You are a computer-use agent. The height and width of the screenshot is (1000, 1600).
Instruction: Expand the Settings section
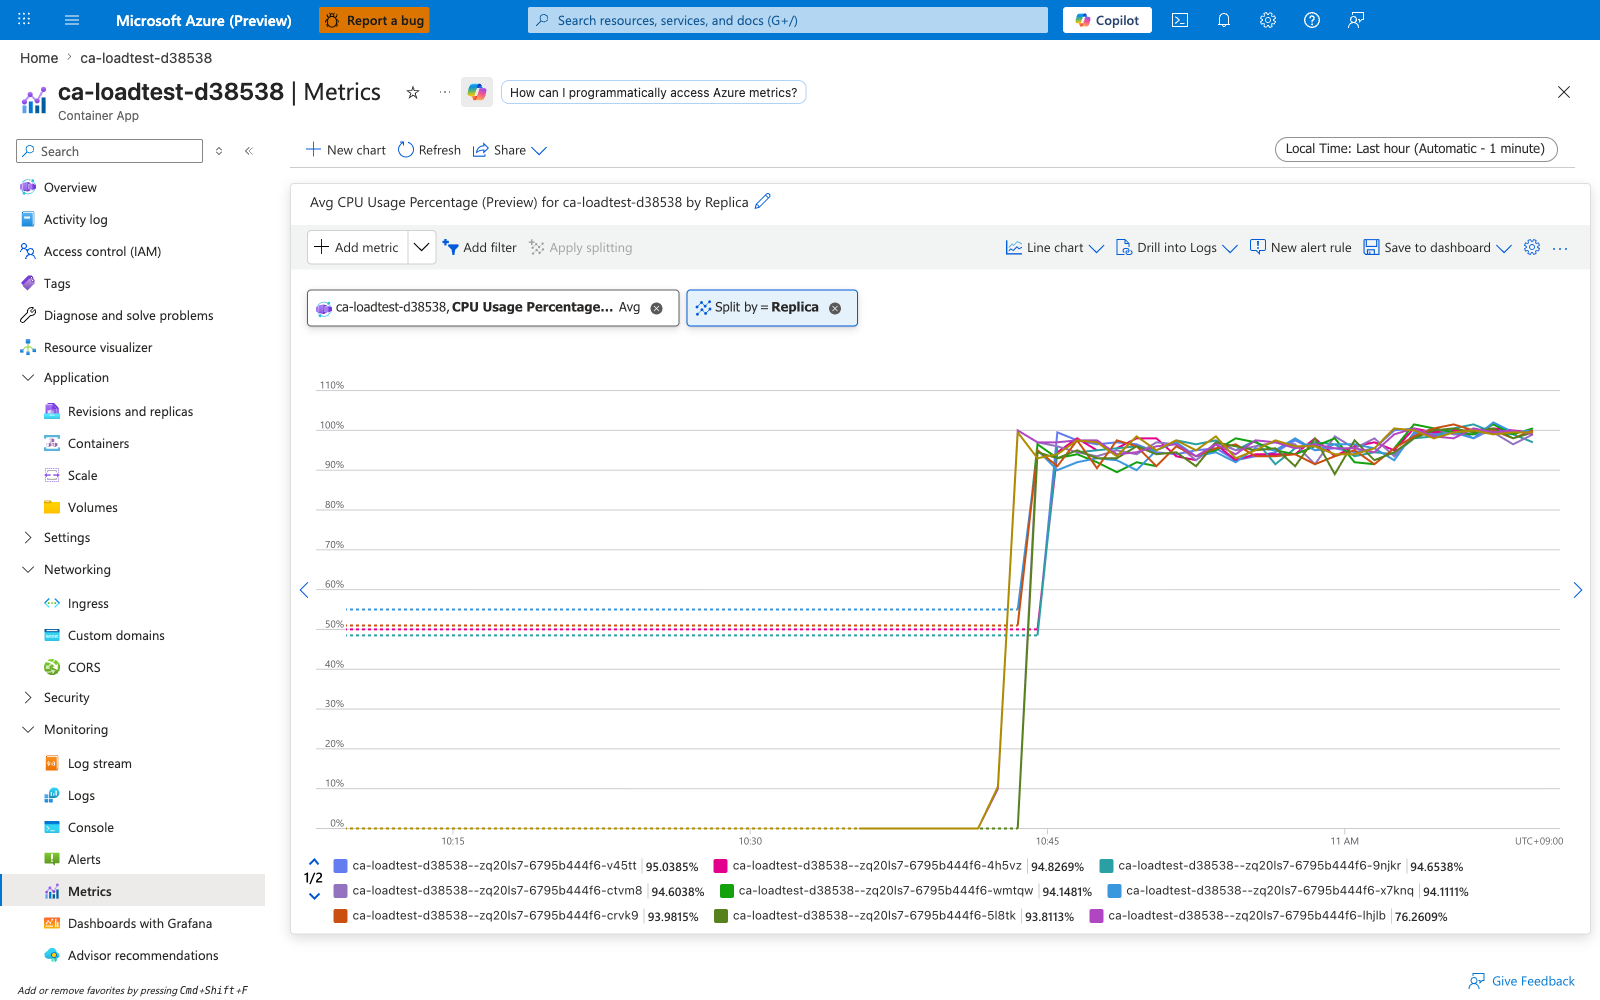28,538
